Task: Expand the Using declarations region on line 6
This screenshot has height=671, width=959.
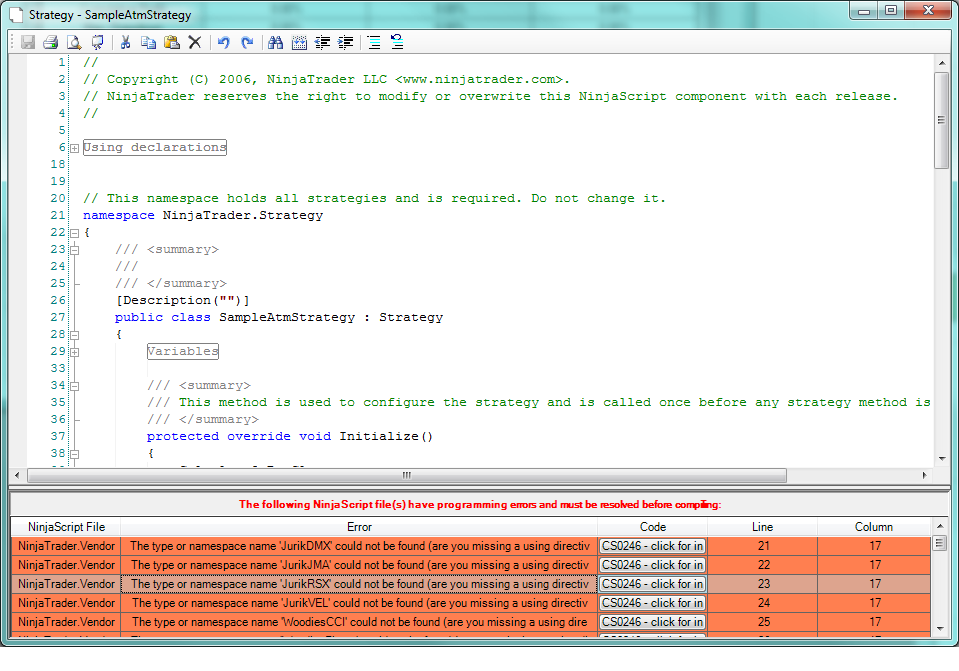Action: (75, 148)
